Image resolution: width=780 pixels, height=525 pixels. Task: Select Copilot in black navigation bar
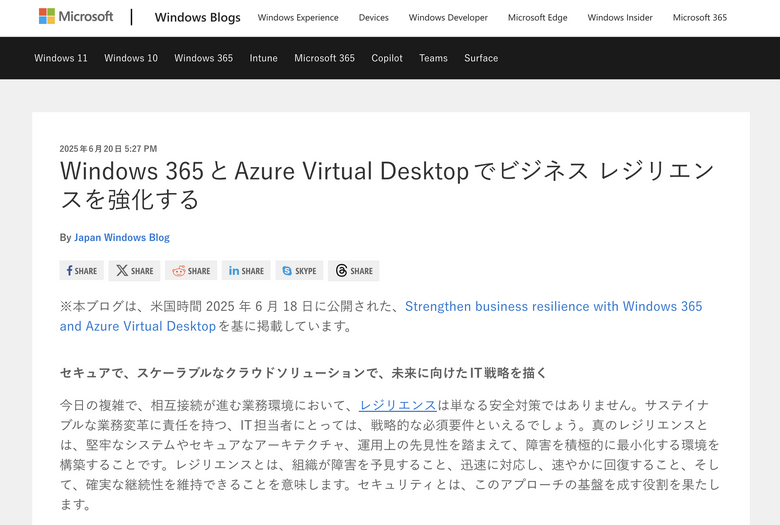click(x=387, y=58)
